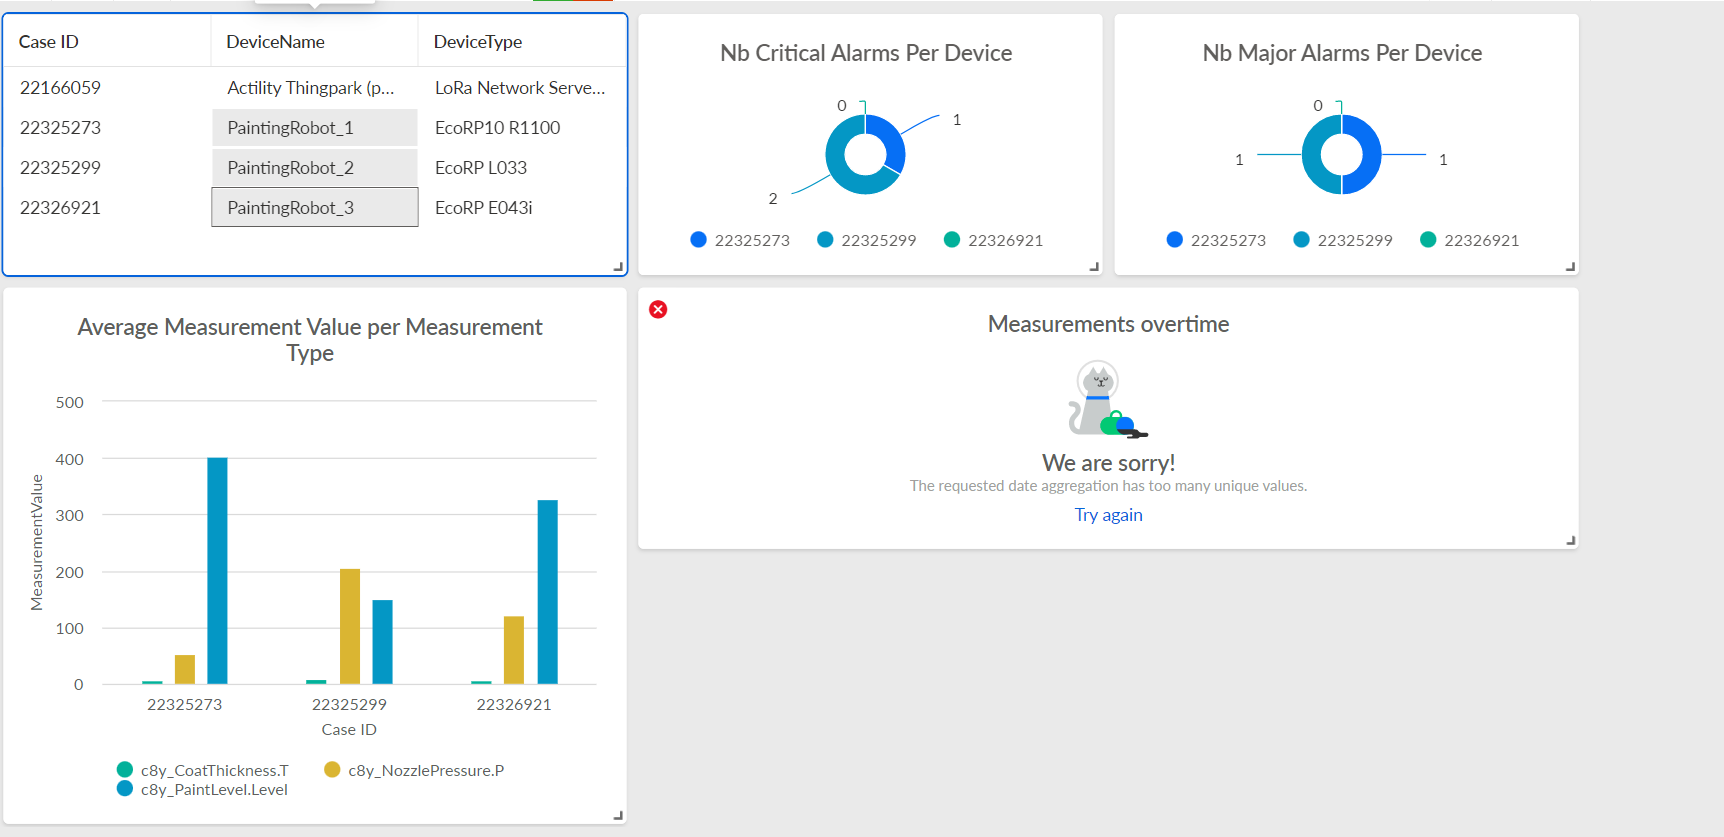
Task: Click resize handle of Measurements overtime widget
Action: pos(1570,540)
